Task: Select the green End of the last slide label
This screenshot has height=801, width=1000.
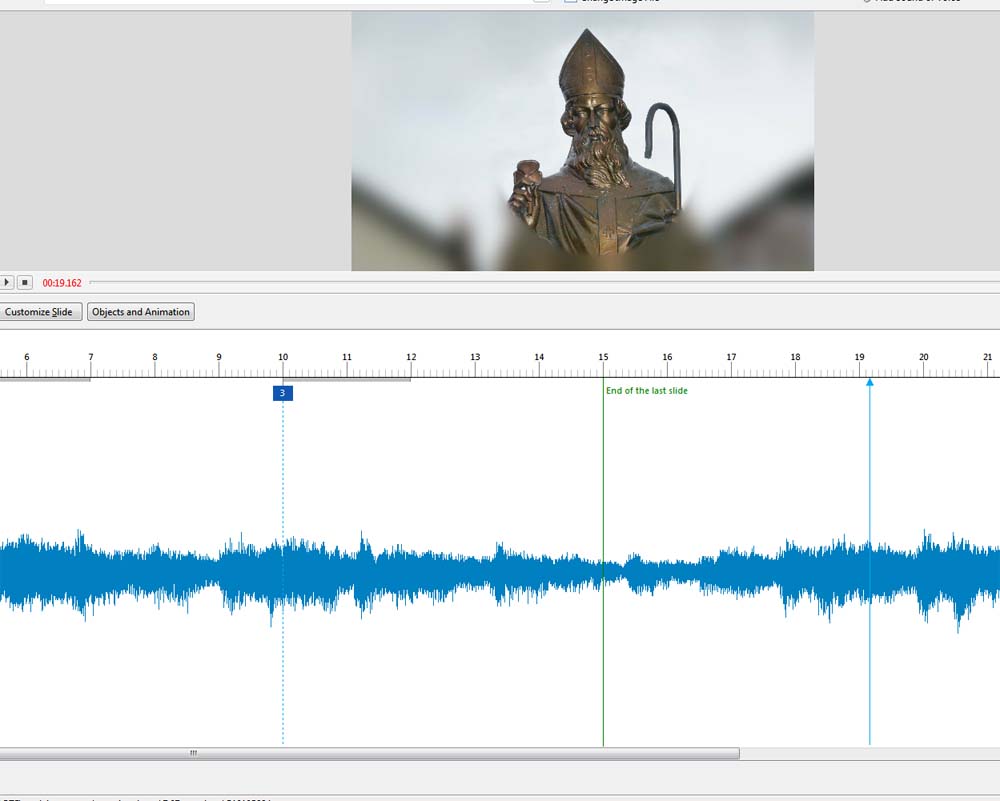Action: pyautogui.click(x=647, y=390)
